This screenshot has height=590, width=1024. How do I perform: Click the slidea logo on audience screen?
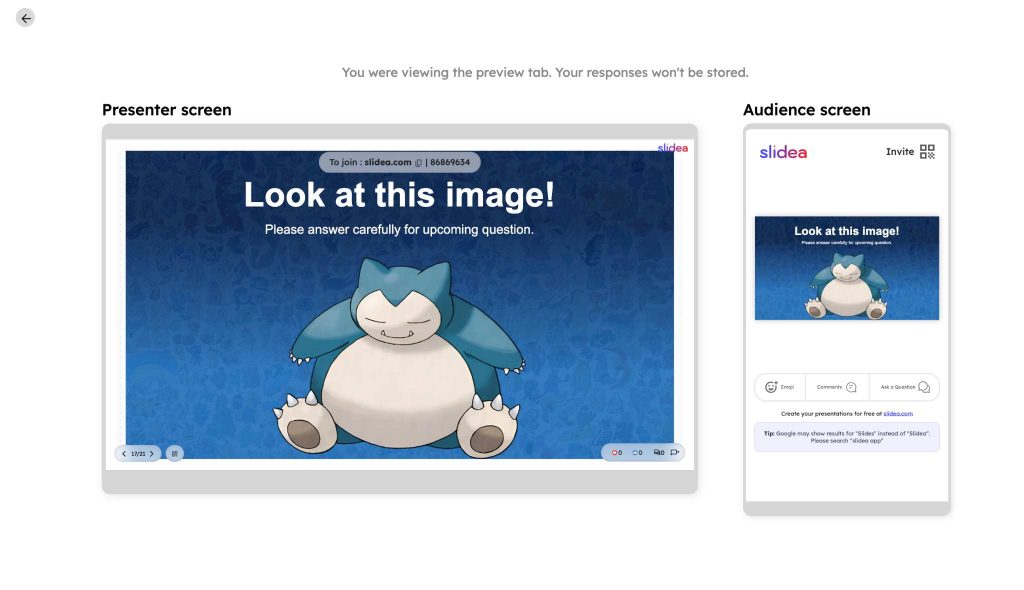[783, 152]
